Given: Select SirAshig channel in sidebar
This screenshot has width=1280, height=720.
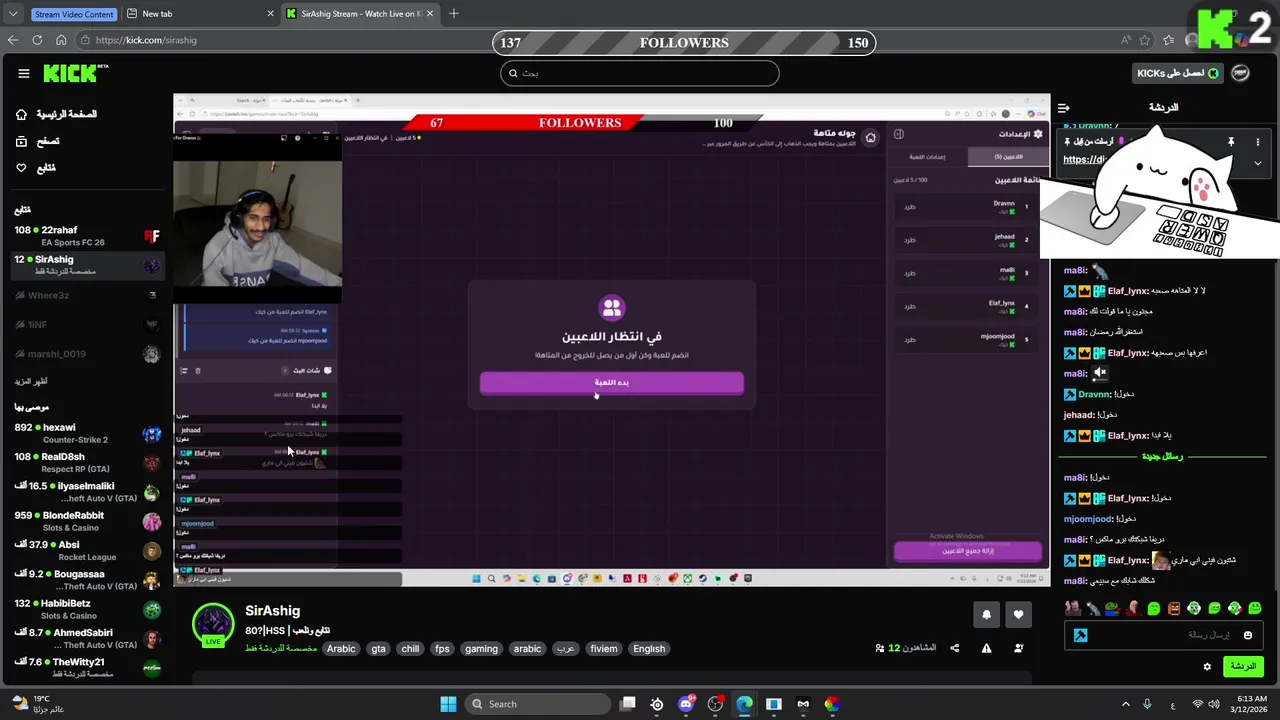Looking at the screenshot, I should tap(87, 265).
